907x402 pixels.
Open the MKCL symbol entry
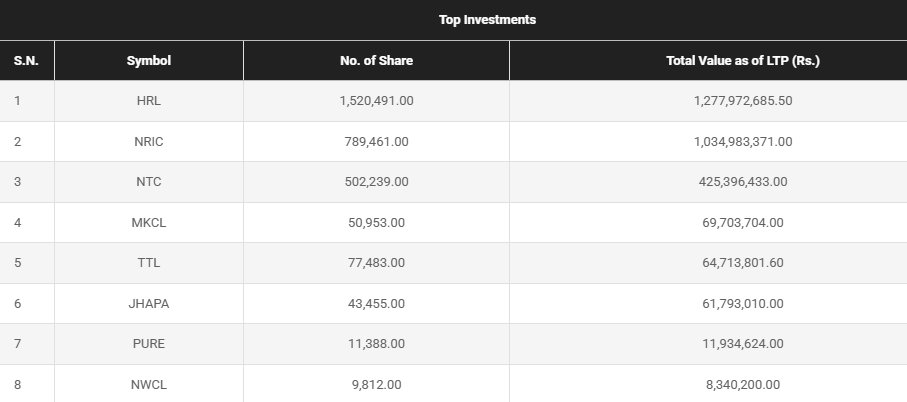coord(149,223)
